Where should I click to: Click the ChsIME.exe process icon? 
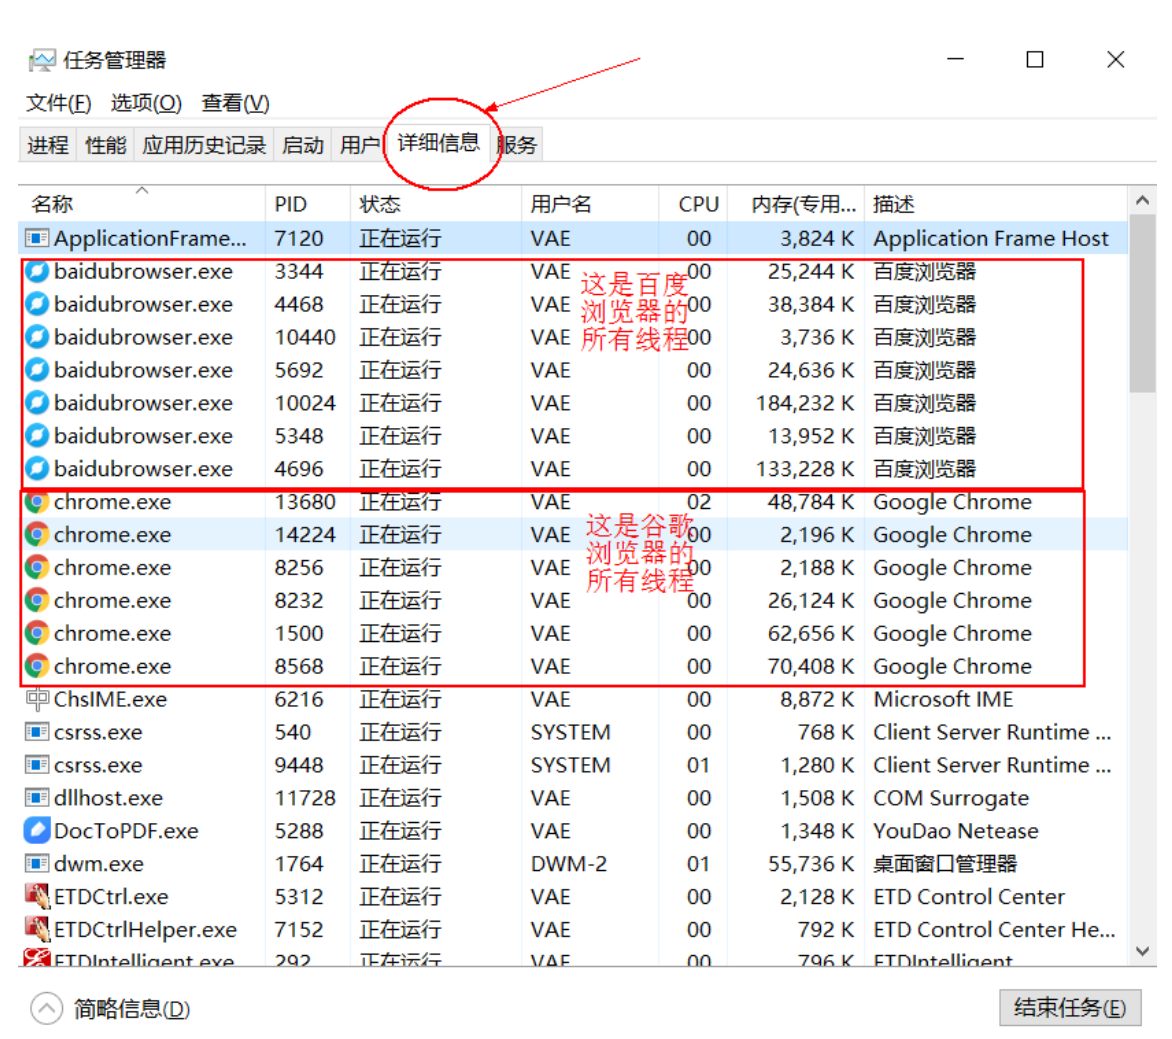coord(37,699)
